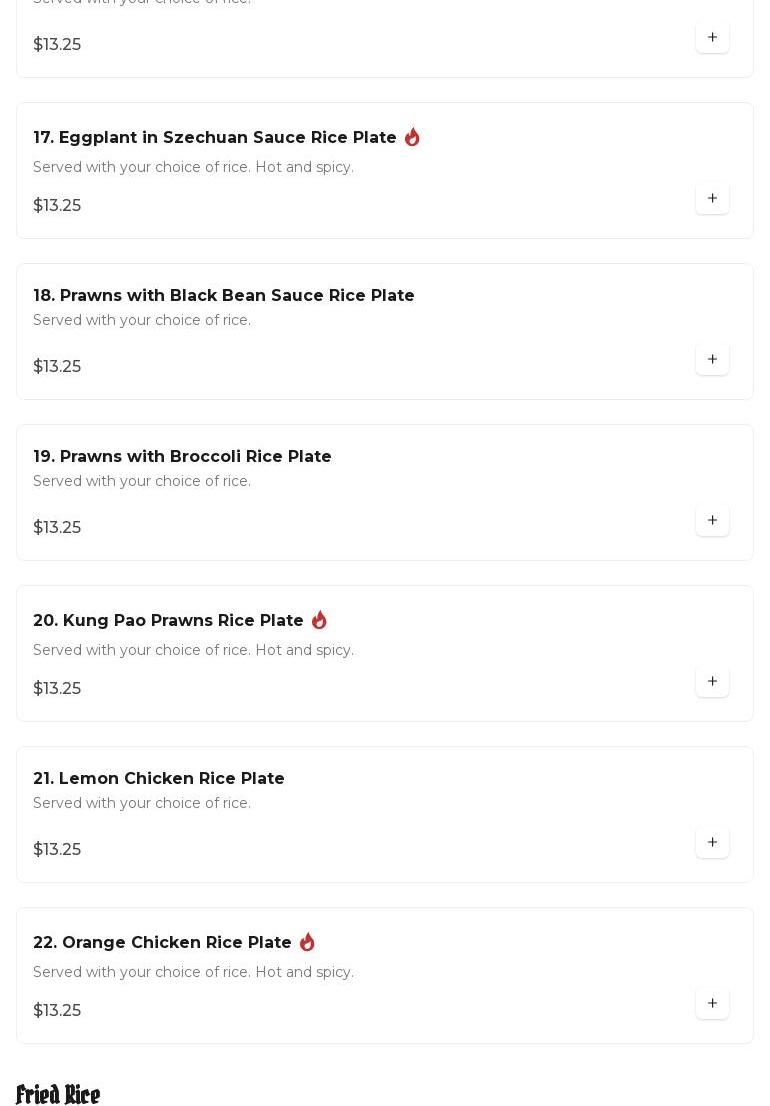
Task: Open the 20. Kung Pao Prawns Rice Plate title
Action: point(168,621)
